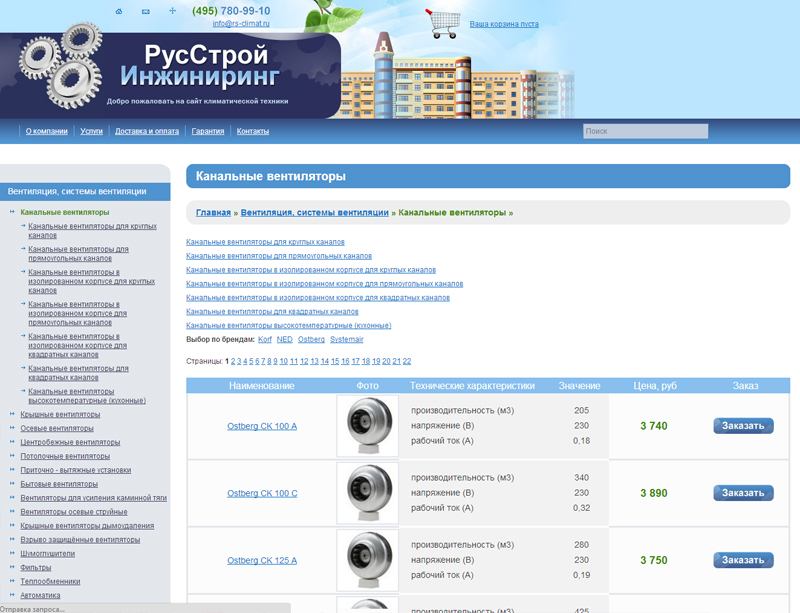
Task: Click Главная breadcrumb link
Action: [x=213, y=213]
